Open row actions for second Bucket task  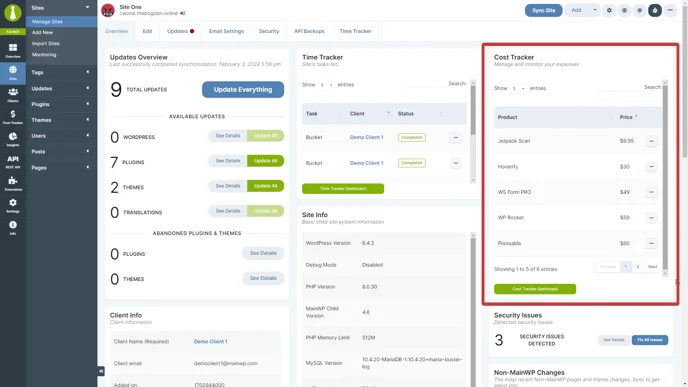455,163
